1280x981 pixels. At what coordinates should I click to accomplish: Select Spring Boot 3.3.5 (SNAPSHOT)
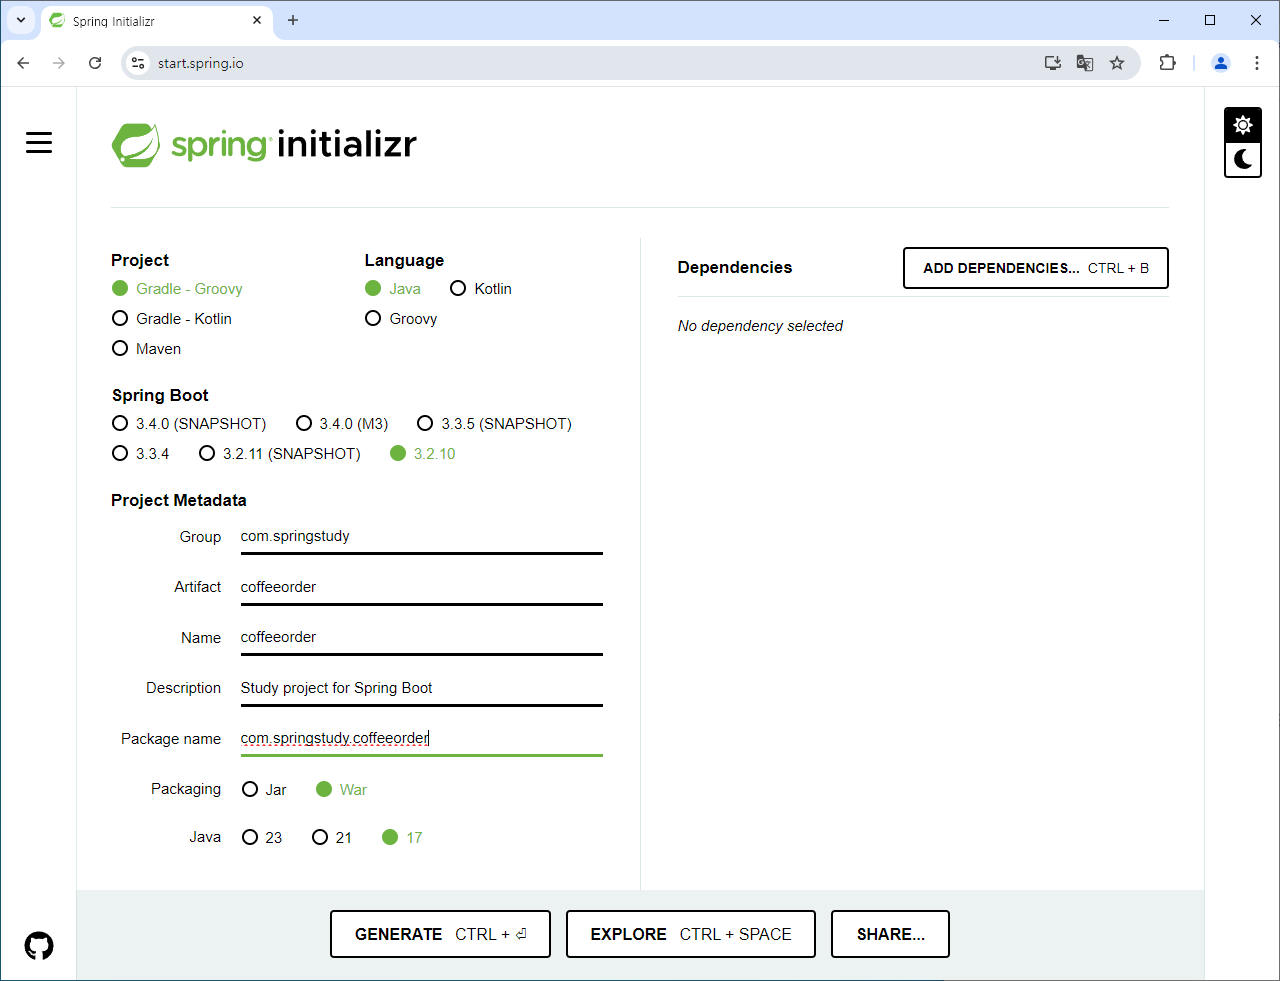[x=494, y=423]
